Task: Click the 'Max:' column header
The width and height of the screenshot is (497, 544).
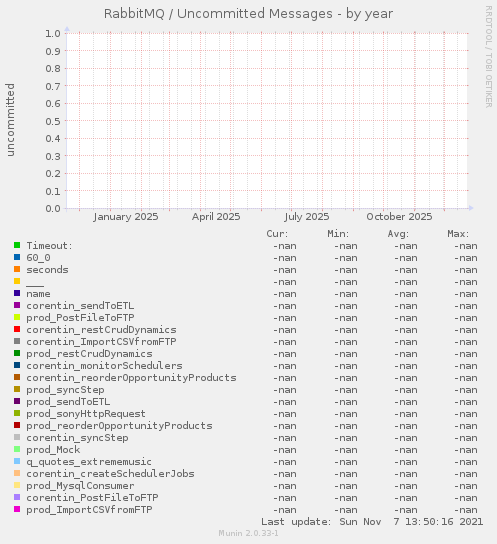Action: [x=458, y=234]
